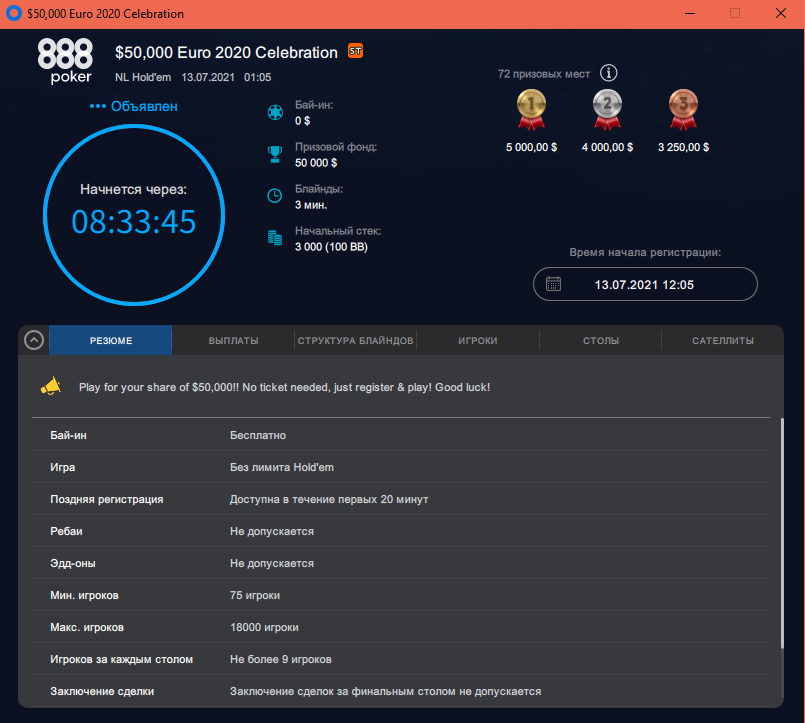Image resolution: width=805 pixels, height=723 pixels.
Task: Switch to the ИГРОКИ tab
Action: click(x=478, y=340)
